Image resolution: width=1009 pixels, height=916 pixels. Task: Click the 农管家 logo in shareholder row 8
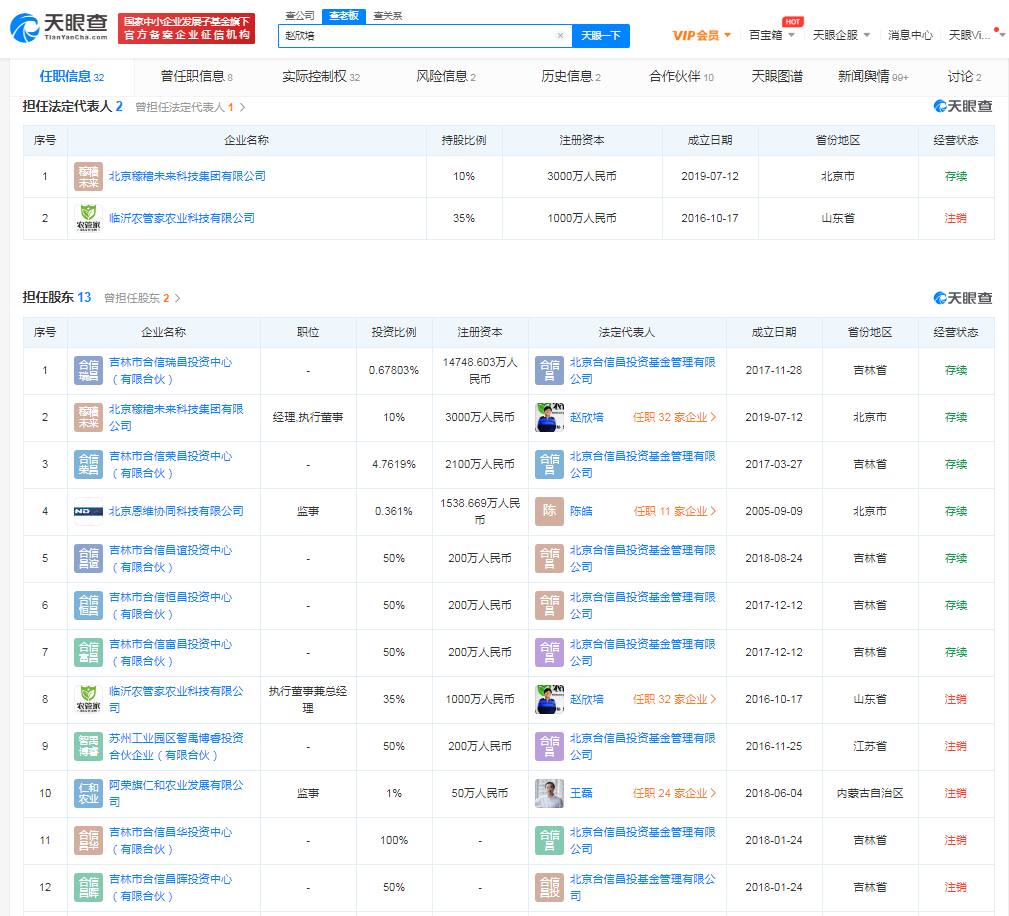click(x=88, y=700)
